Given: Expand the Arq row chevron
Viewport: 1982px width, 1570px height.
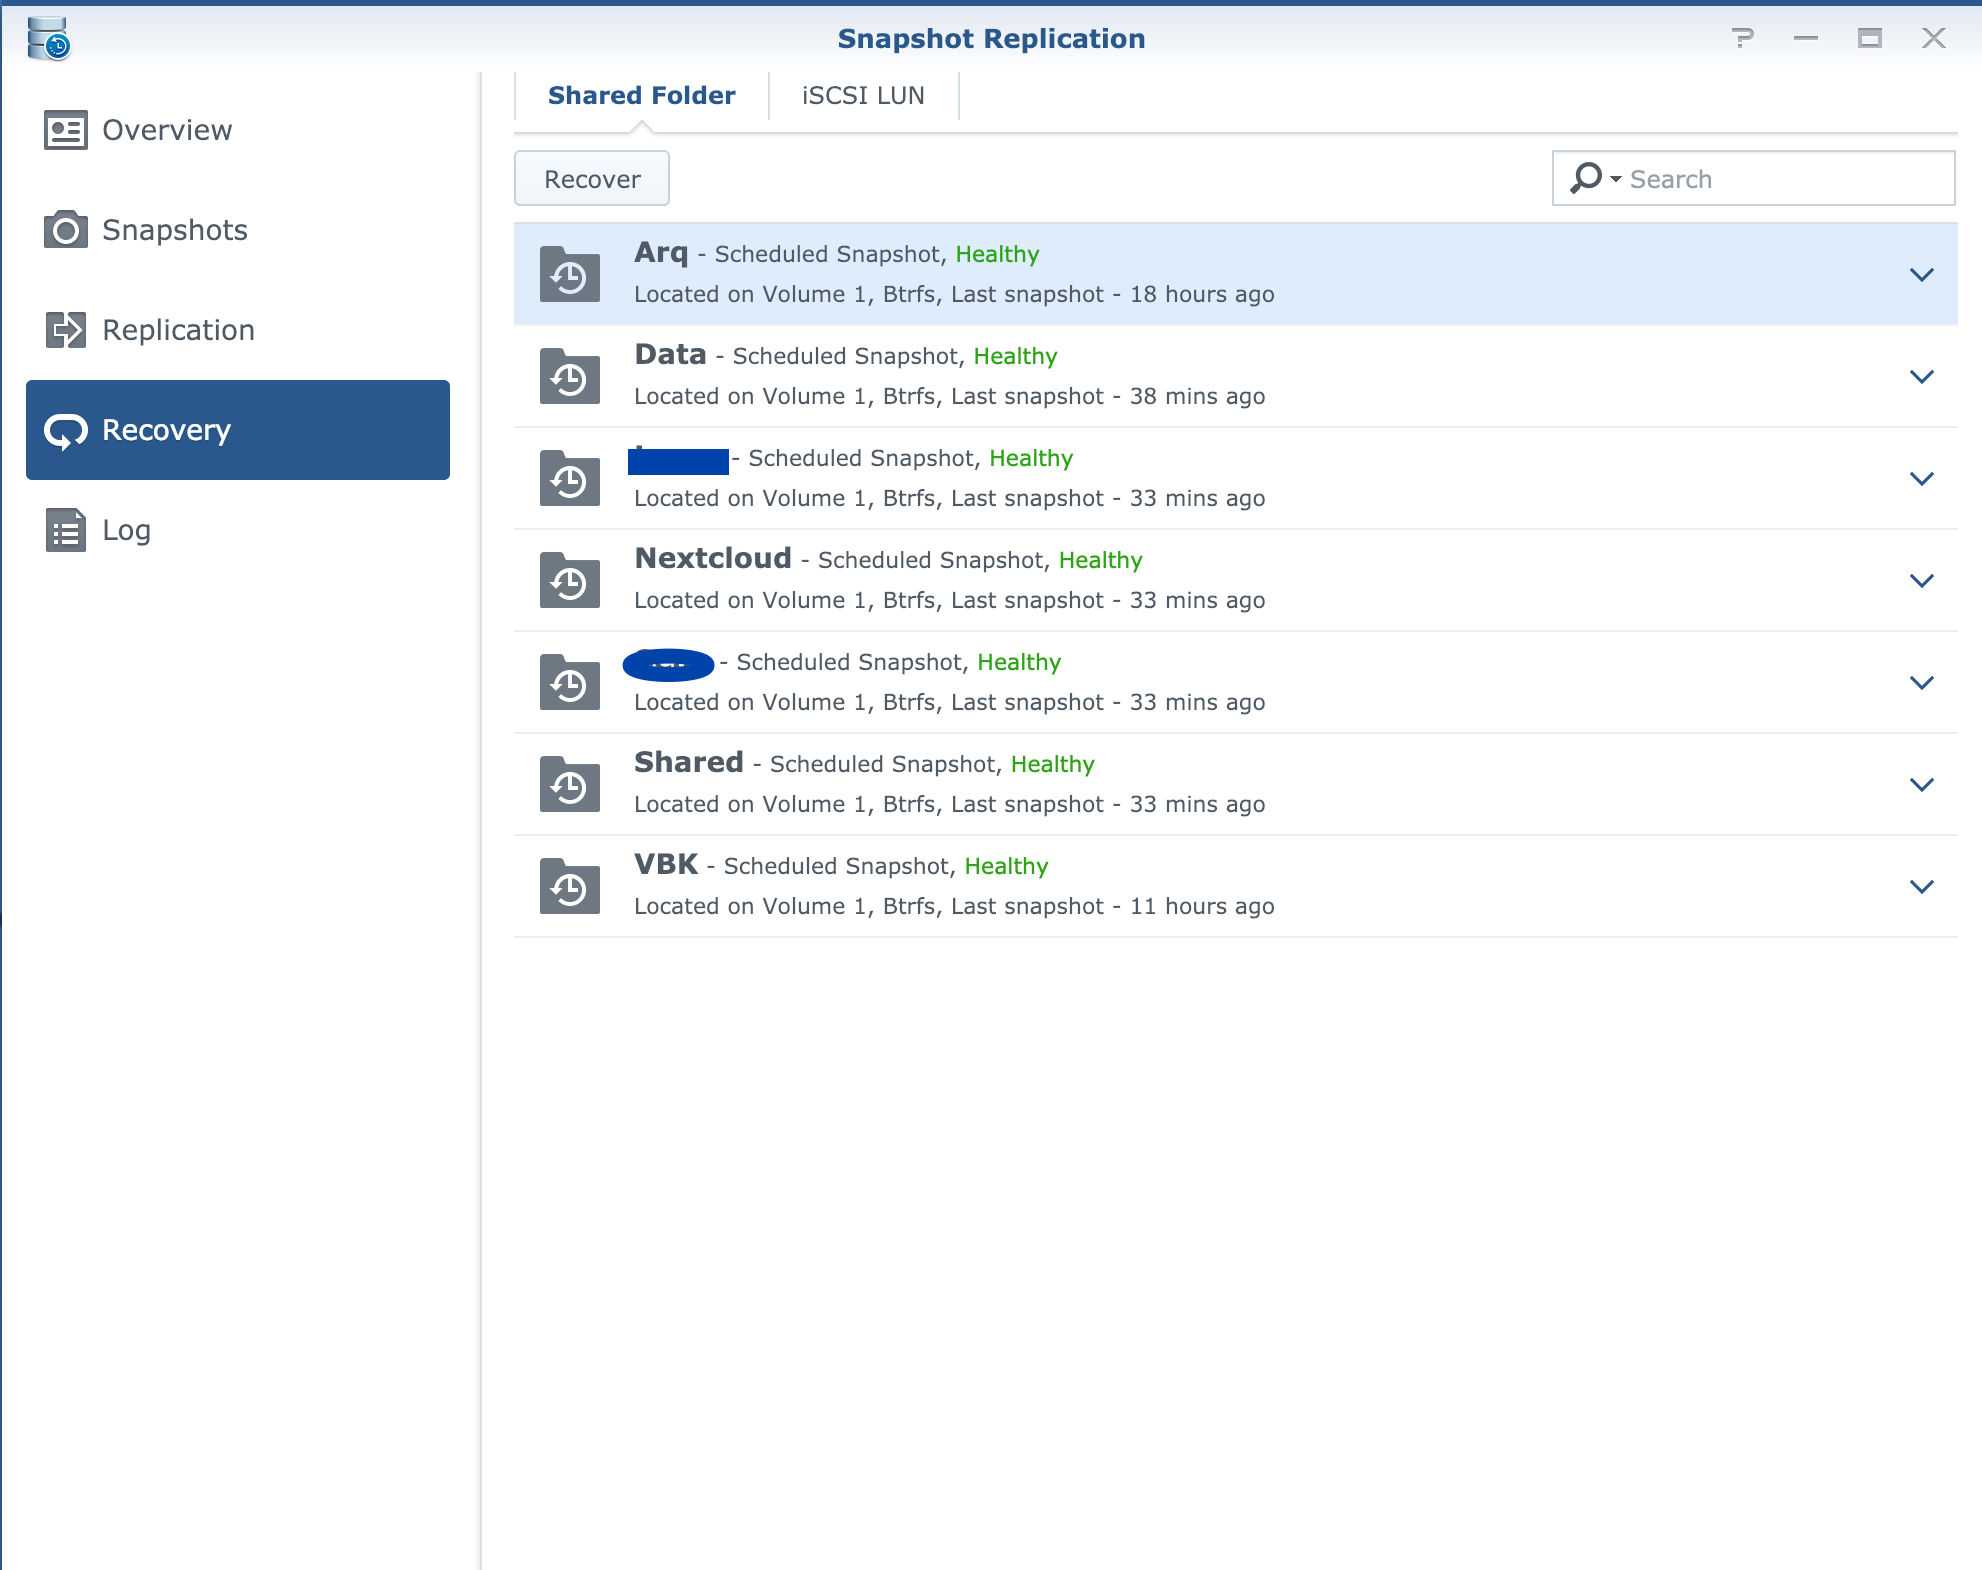Looking at the screenshot, I should click(1922, 274).
